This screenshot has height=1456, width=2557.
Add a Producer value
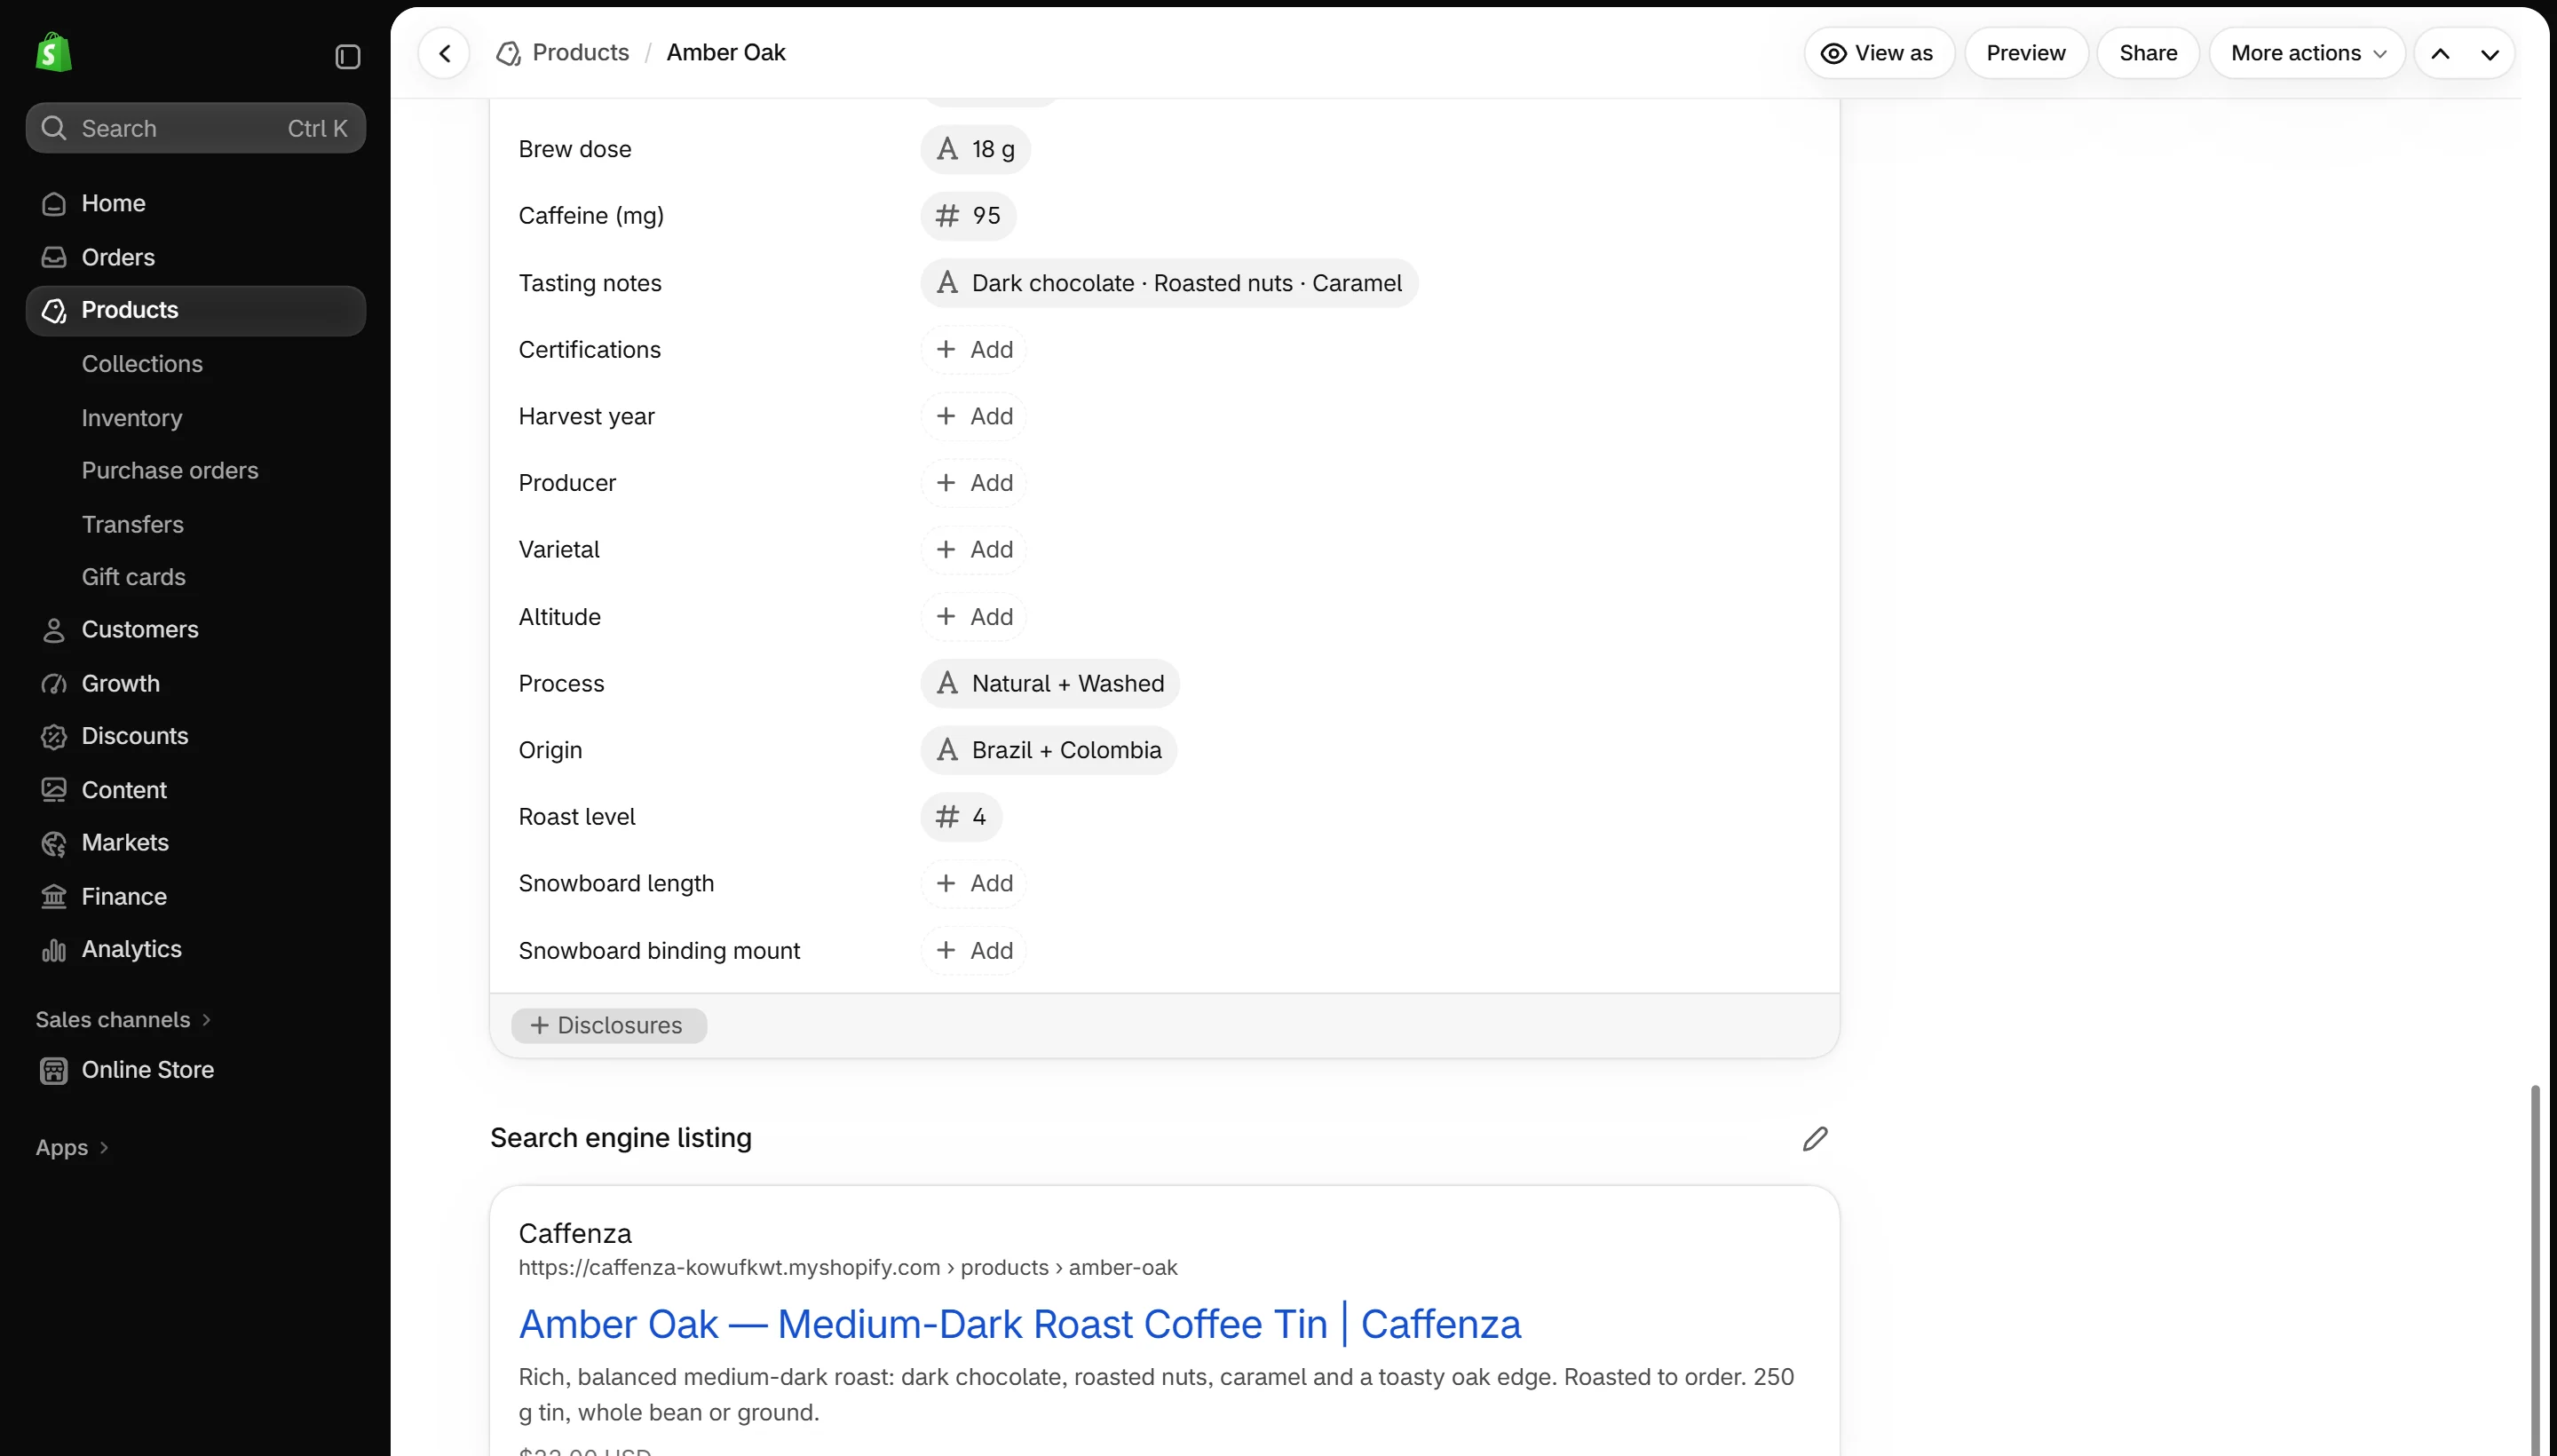click(x=974, y=483)
